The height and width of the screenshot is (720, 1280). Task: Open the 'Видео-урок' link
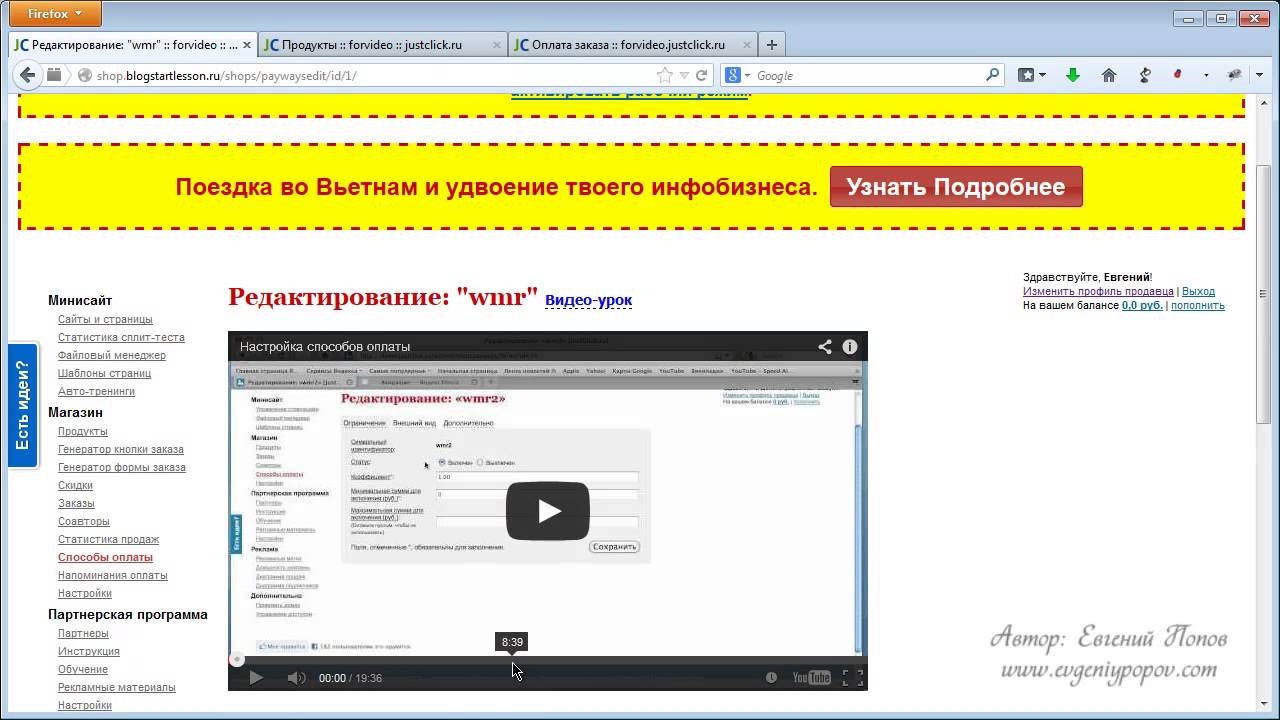coord(588,300)
